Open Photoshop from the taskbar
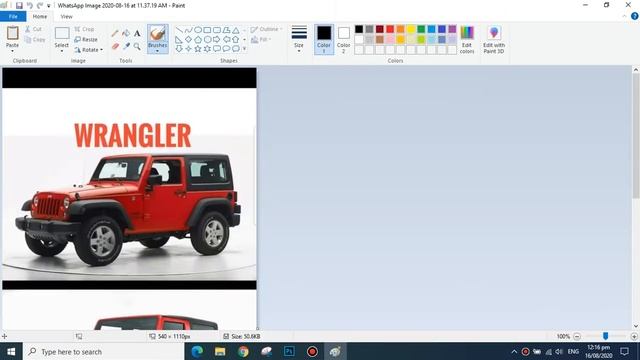Screen dimensions: 640x360 point(289,351)
